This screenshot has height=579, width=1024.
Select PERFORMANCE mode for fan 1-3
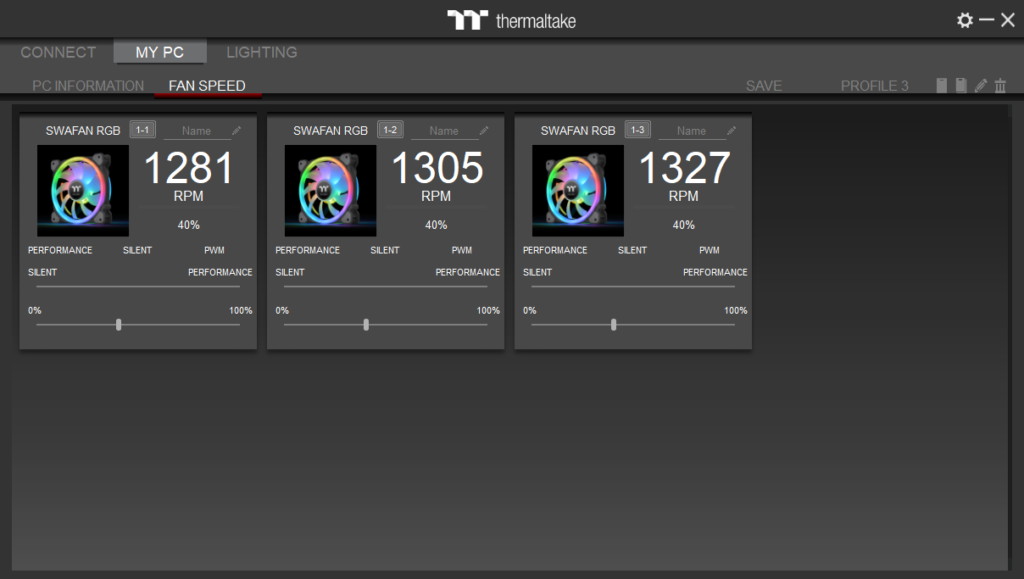(x=555, y=250)
